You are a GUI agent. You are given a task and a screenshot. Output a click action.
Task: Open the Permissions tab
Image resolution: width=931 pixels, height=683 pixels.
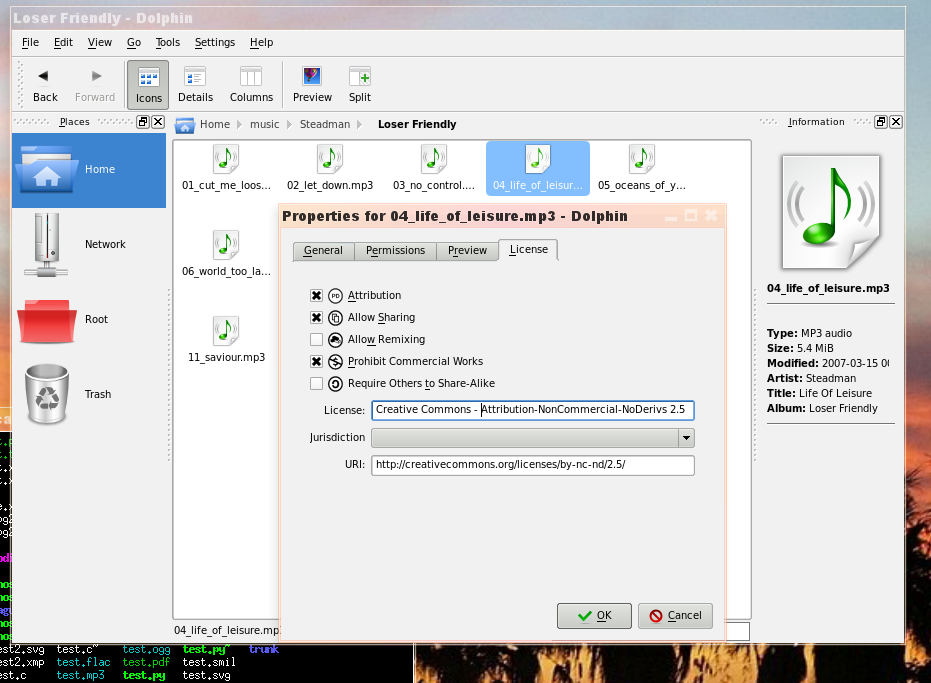[395, 251]
